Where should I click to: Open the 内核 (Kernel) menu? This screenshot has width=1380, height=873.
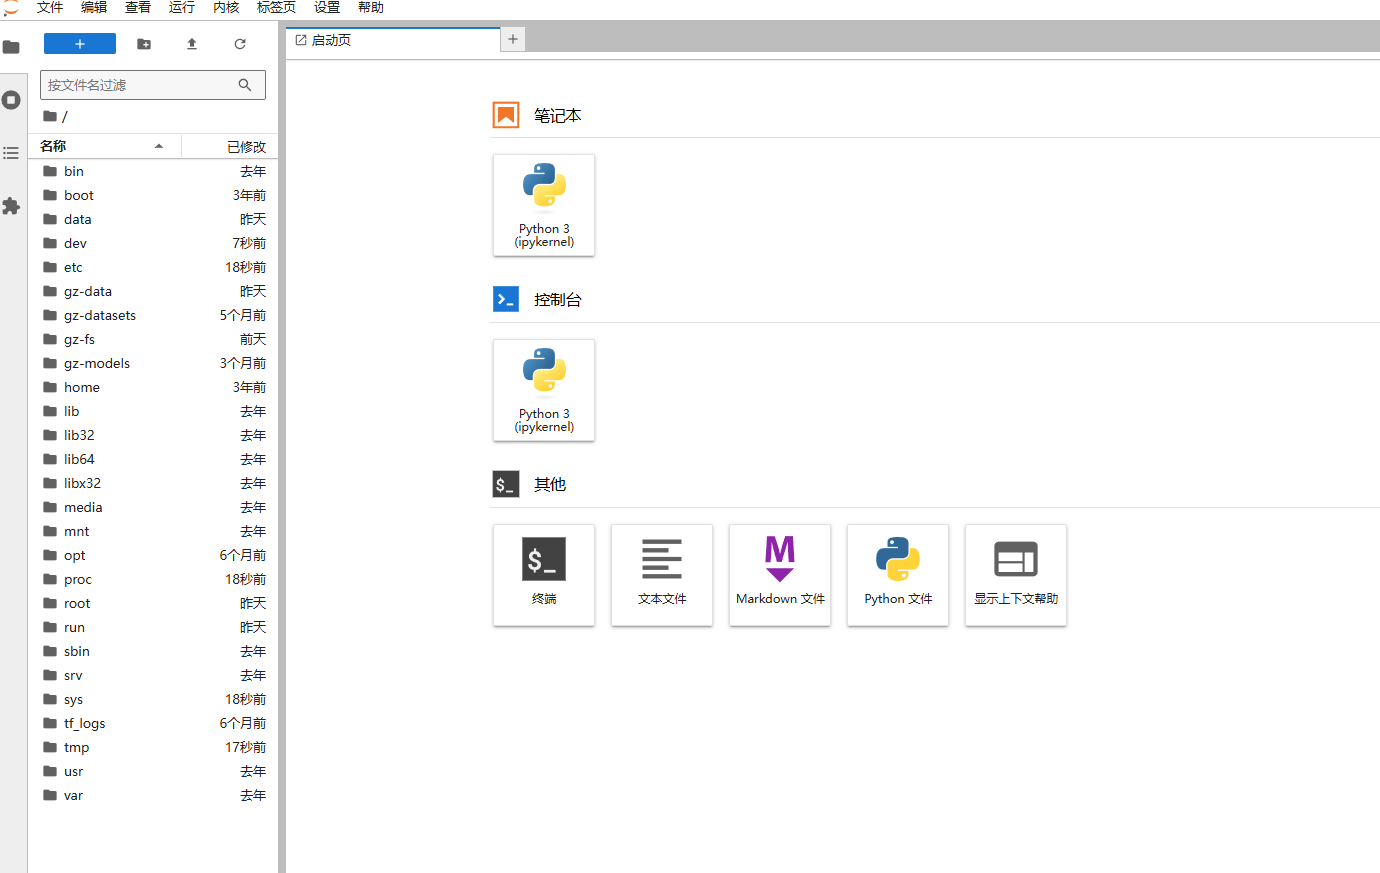tap(226, 8)
